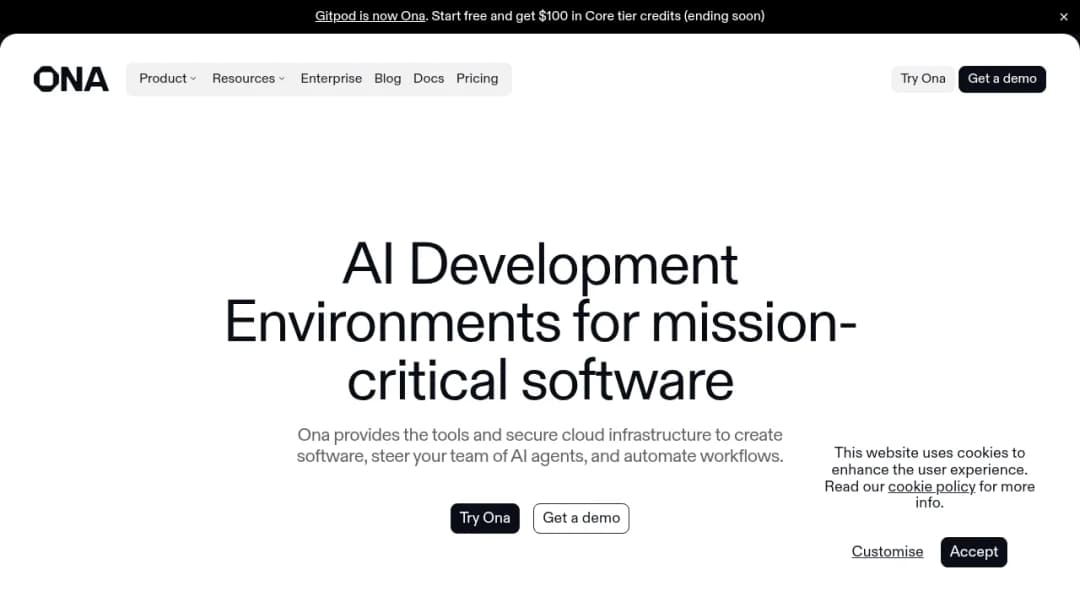This screenshot has height=608, width=1080.
Task: Click the 'This website uses cookies' notice text
Action: [x=929, y=477]
